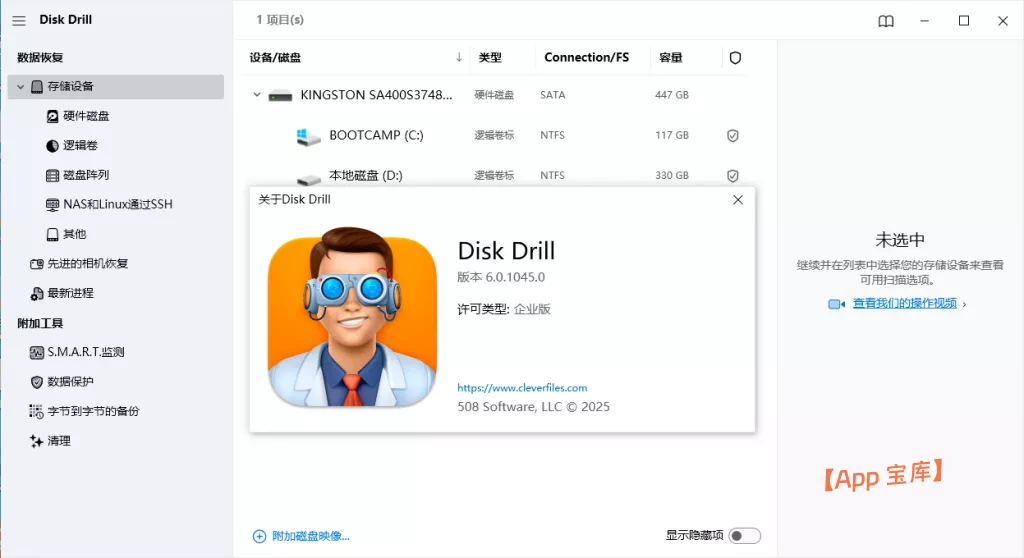Viewport: 1024px width, 558px height.
Task: Open 字节到字节的备份 tool
Action: coord(93,411)
